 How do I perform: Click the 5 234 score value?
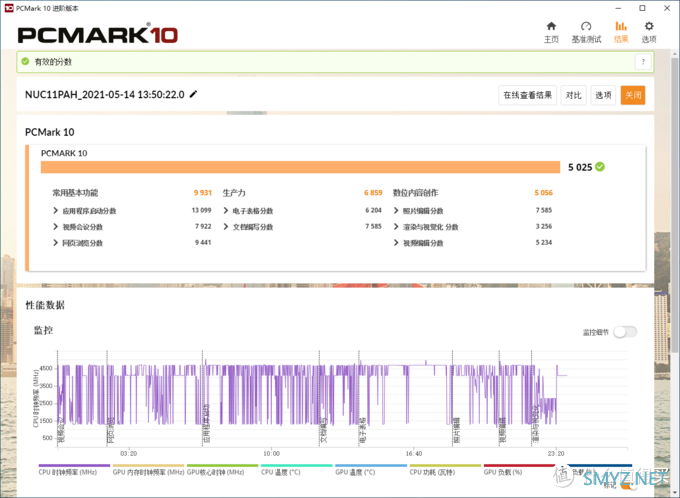click(544, 242)
